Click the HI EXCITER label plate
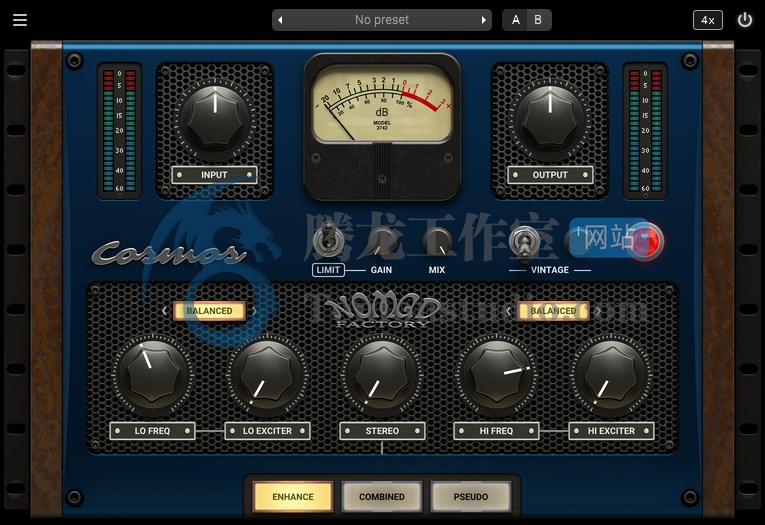Image resolution: width=765 pixels, height=525 pixels. pyautogui.click(x=611, y=431)
